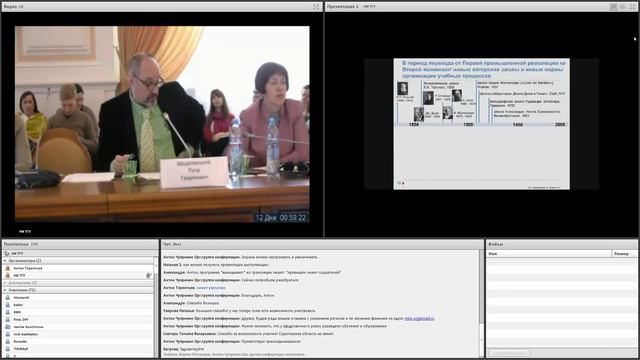Select organizer Антон Терентьев in attendee list
Viewport: 640px width, 360px height.
click(78, 268)
